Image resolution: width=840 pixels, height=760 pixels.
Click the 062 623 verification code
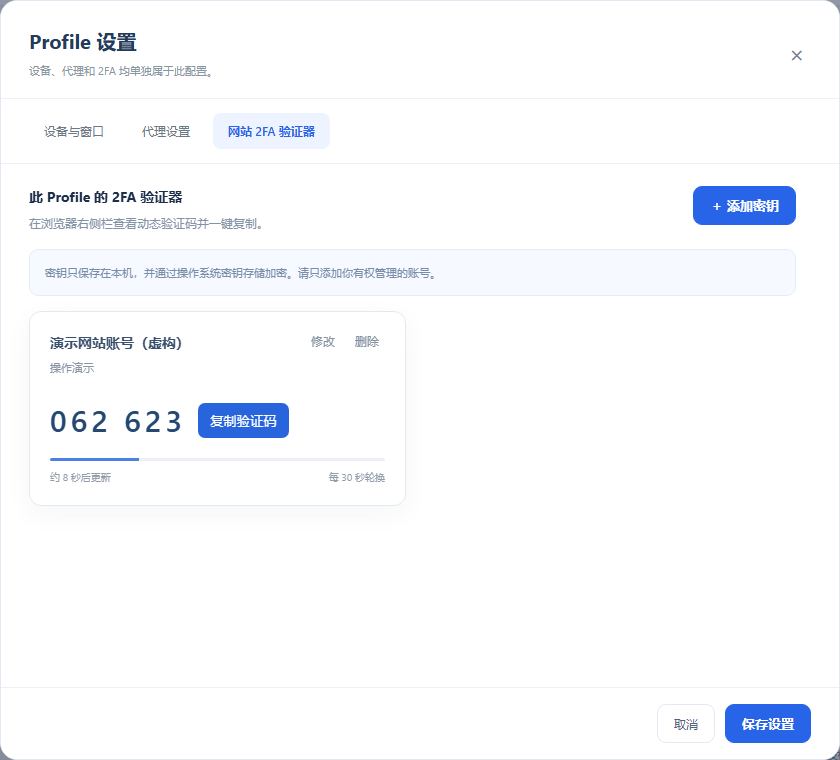coord(116,422)
